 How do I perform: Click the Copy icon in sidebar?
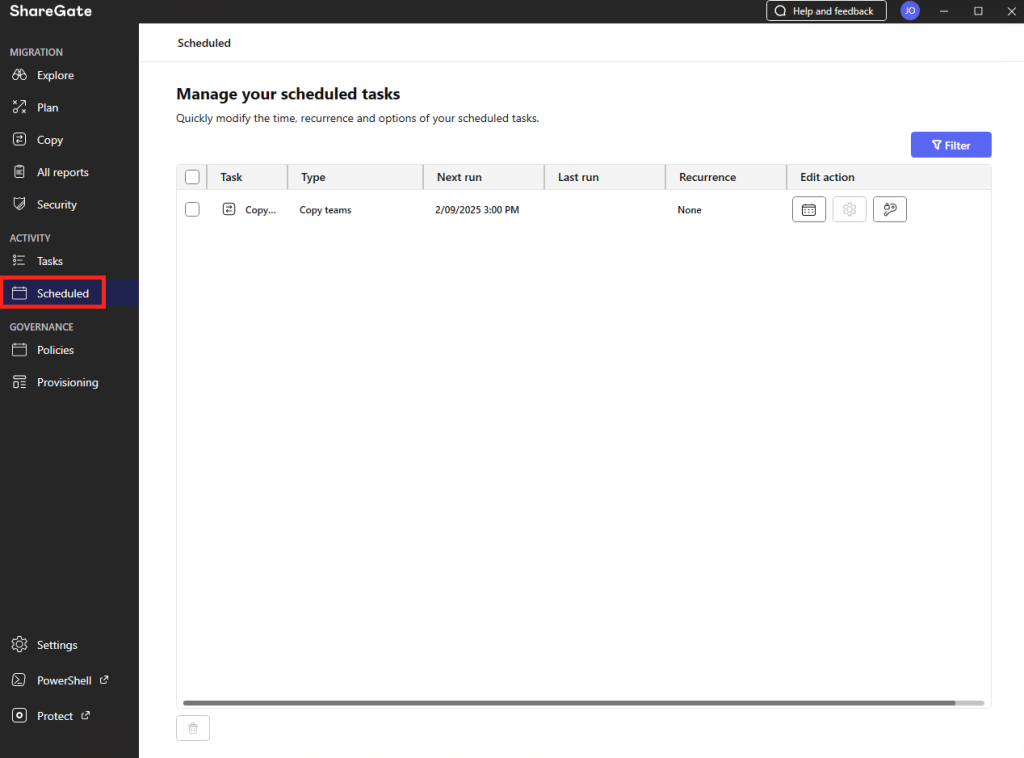pyautogui.click(x=20, y=139)
